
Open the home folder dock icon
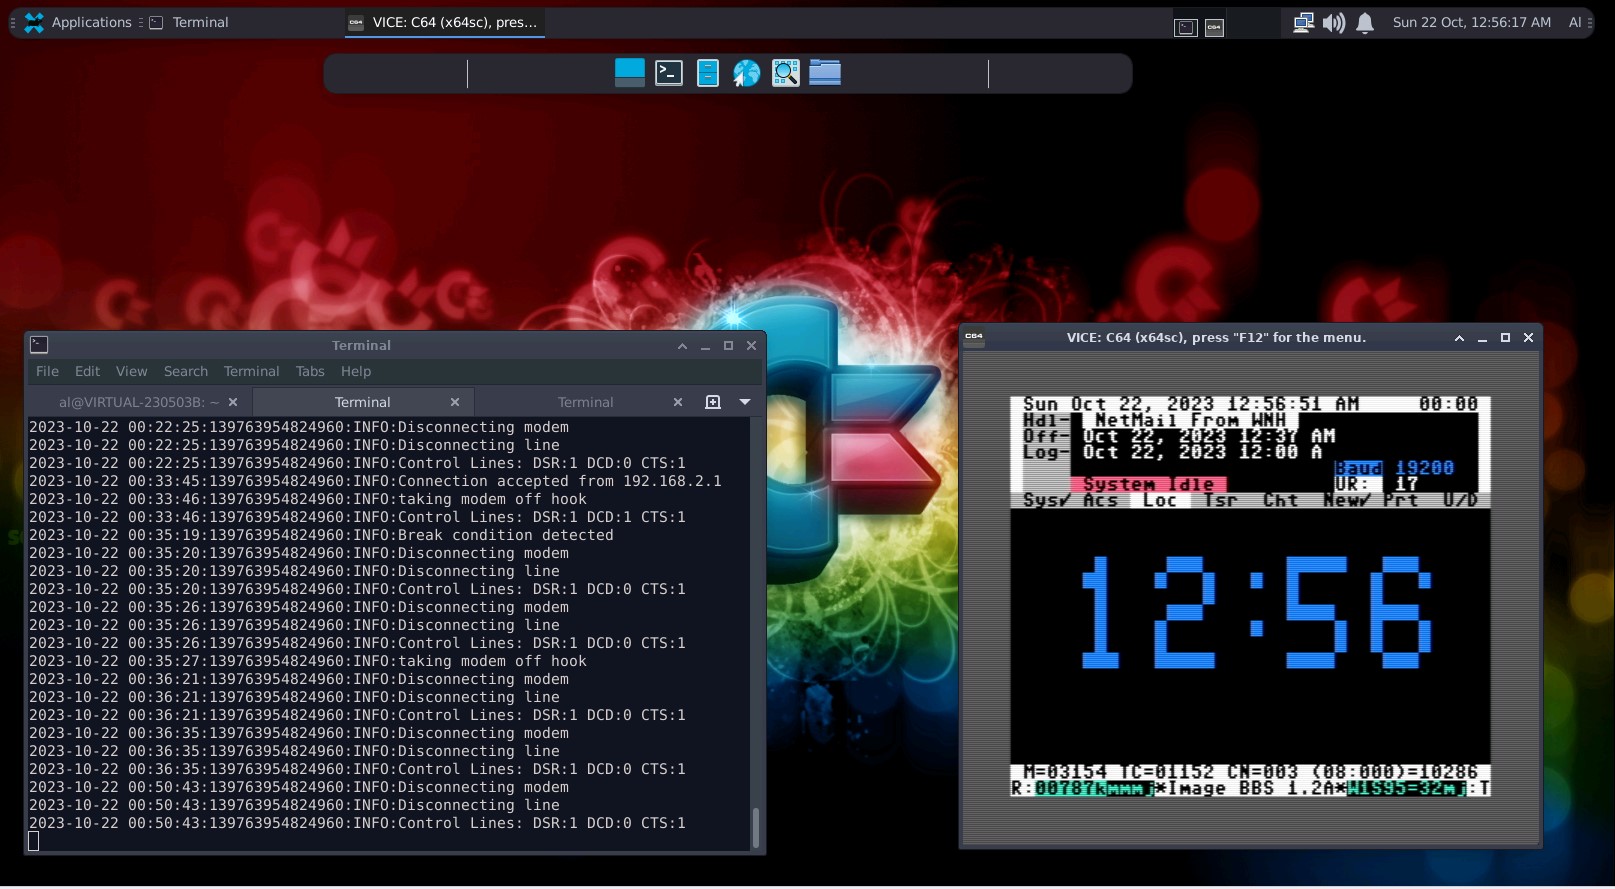click(x=824, y=72)
